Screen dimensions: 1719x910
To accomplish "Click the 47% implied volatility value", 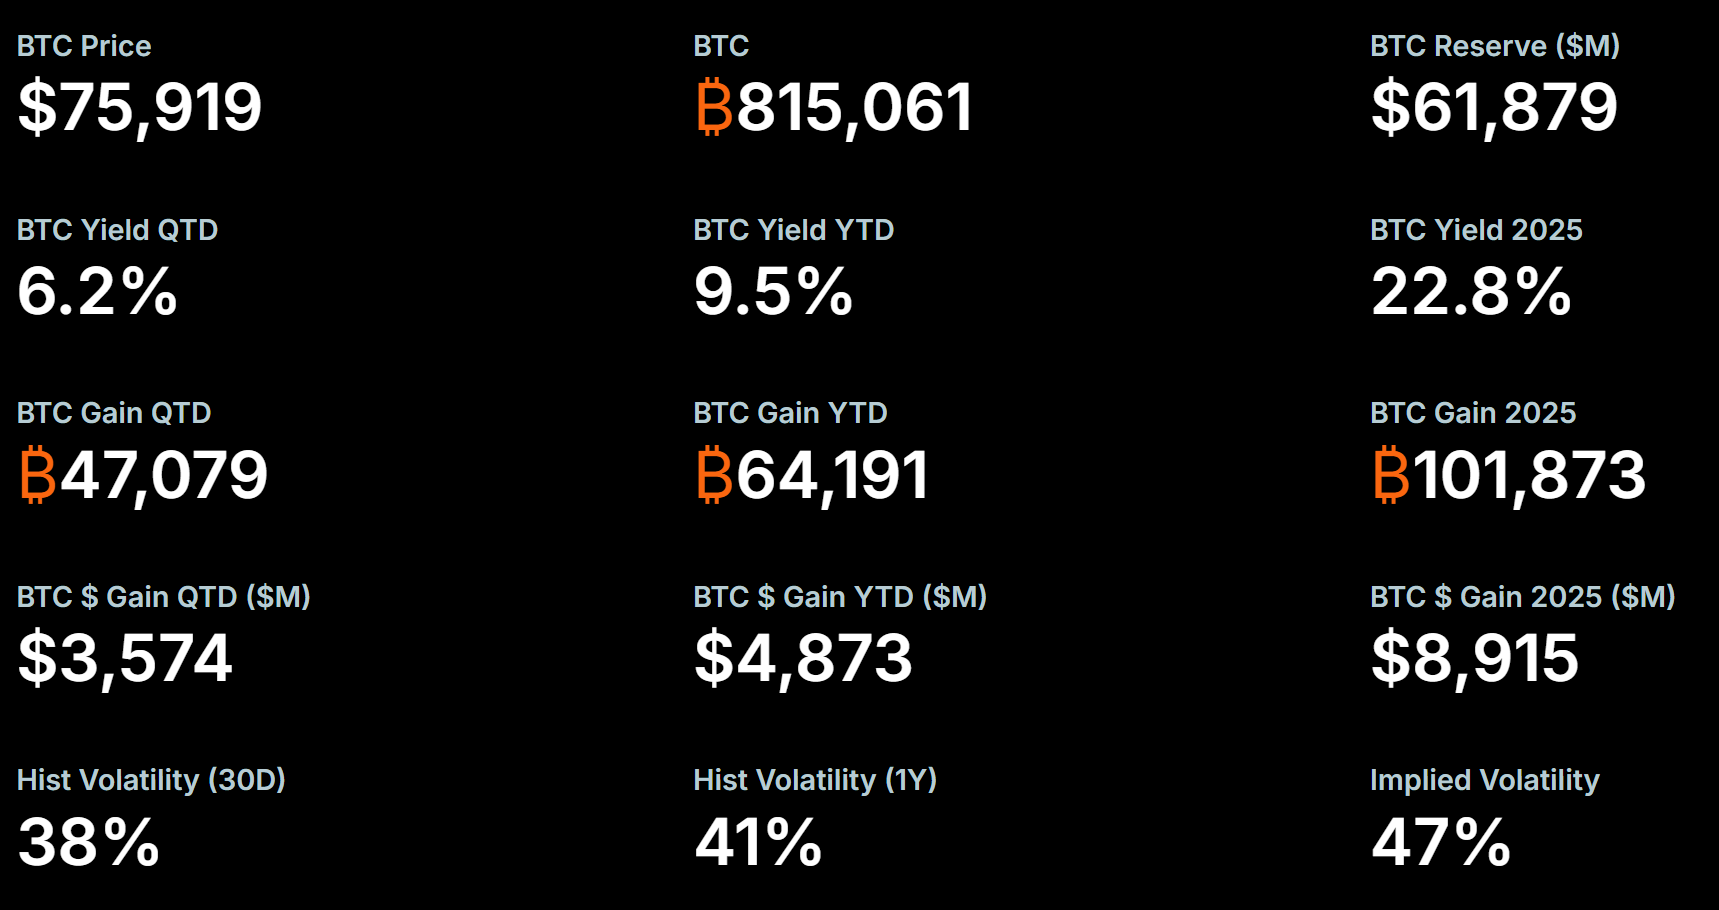I will 1441,843.
